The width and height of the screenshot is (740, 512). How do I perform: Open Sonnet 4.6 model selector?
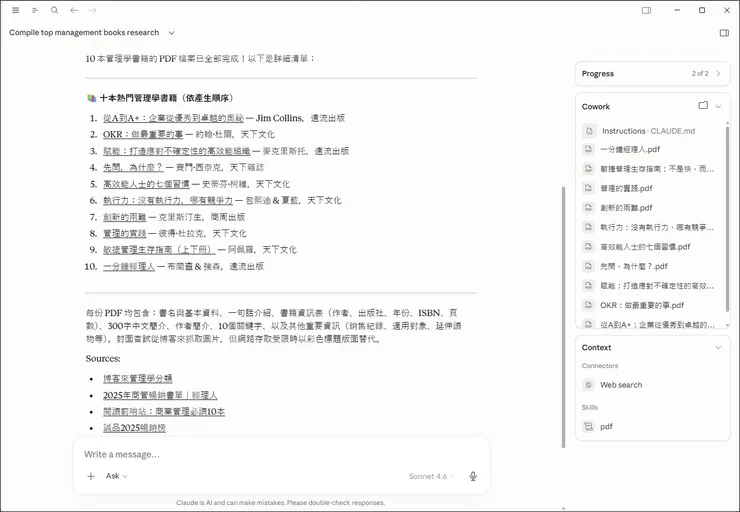point(431,477)
